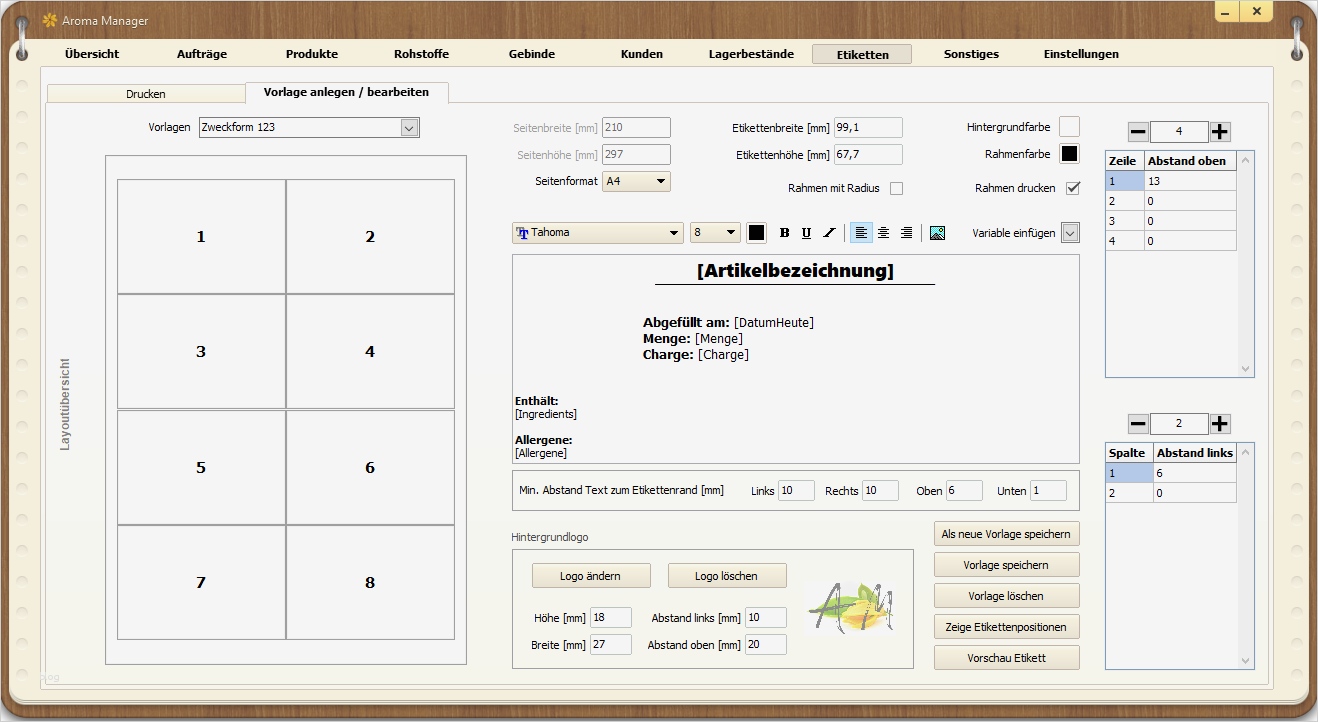Open the Tahoma font dropdown

[x=675, y=233]
